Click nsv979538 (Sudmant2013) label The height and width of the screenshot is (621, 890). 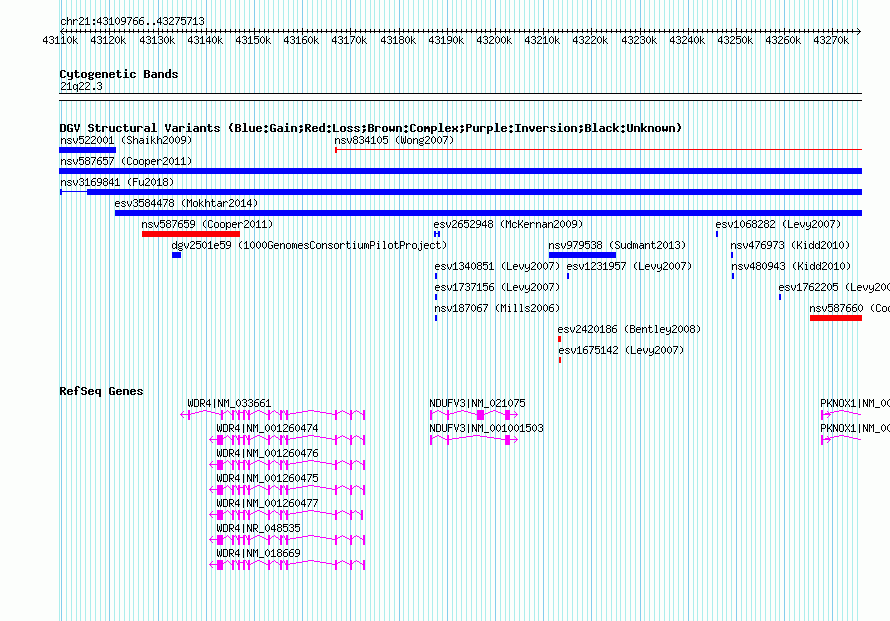617,245
